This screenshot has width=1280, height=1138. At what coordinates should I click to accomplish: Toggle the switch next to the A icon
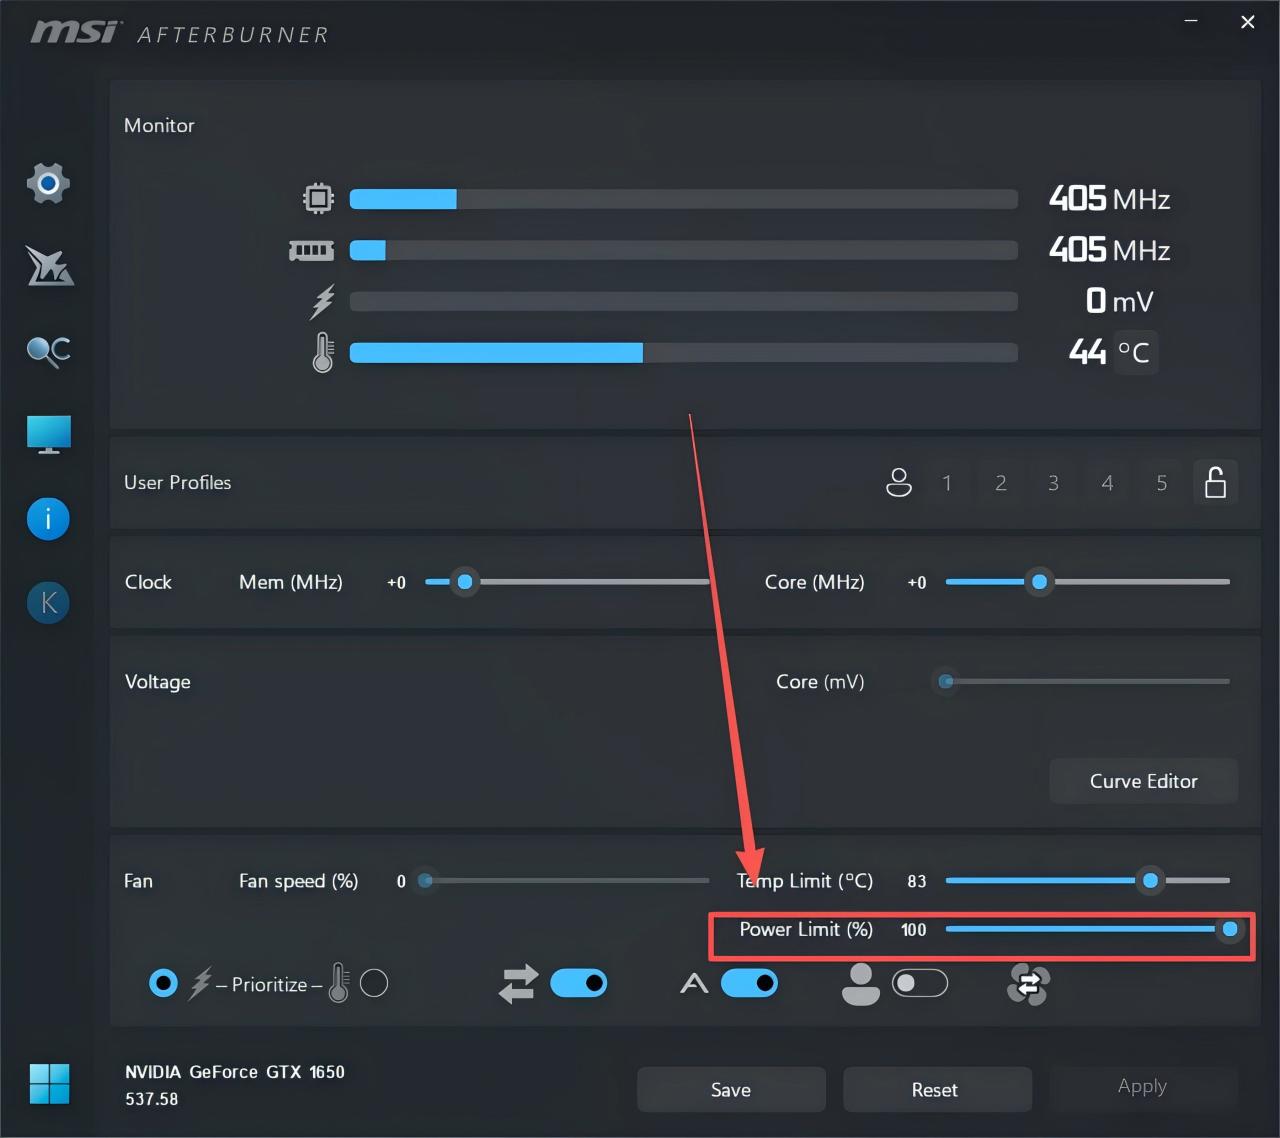coord(749,984)
